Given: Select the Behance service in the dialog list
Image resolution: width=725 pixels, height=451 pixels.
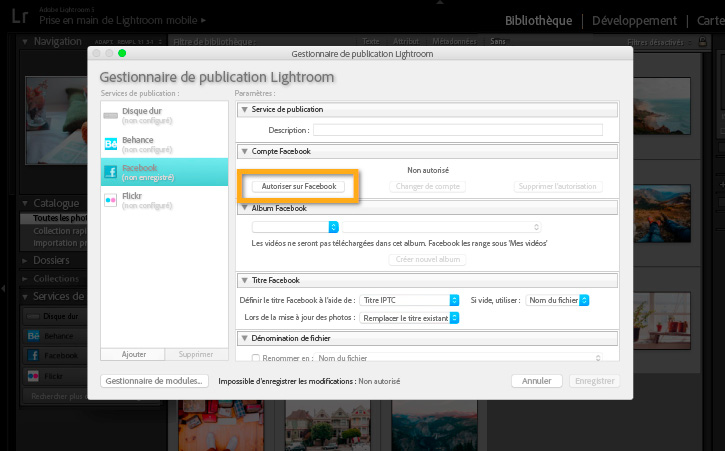Looking at the screenshot, I should (164, 144).
